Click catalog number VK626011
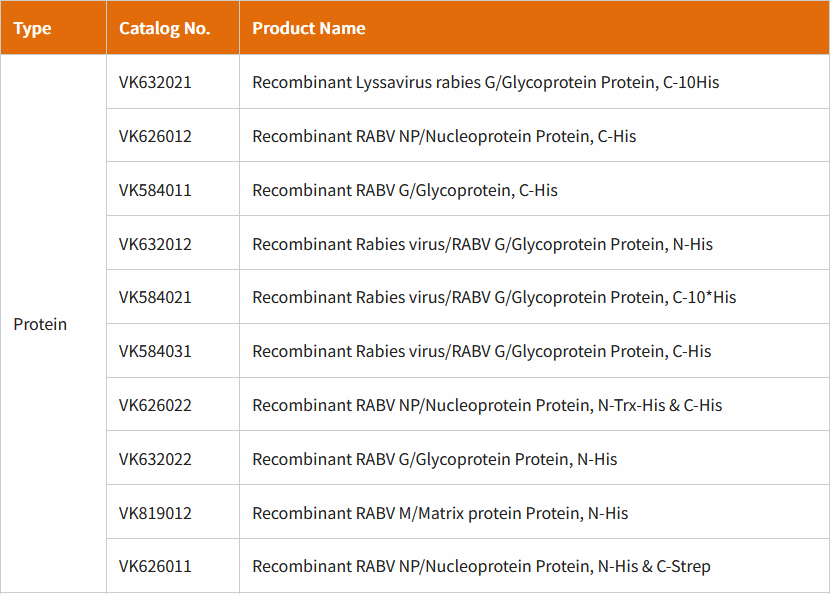The width and height of the screenshot is (832, 594). 155,566
